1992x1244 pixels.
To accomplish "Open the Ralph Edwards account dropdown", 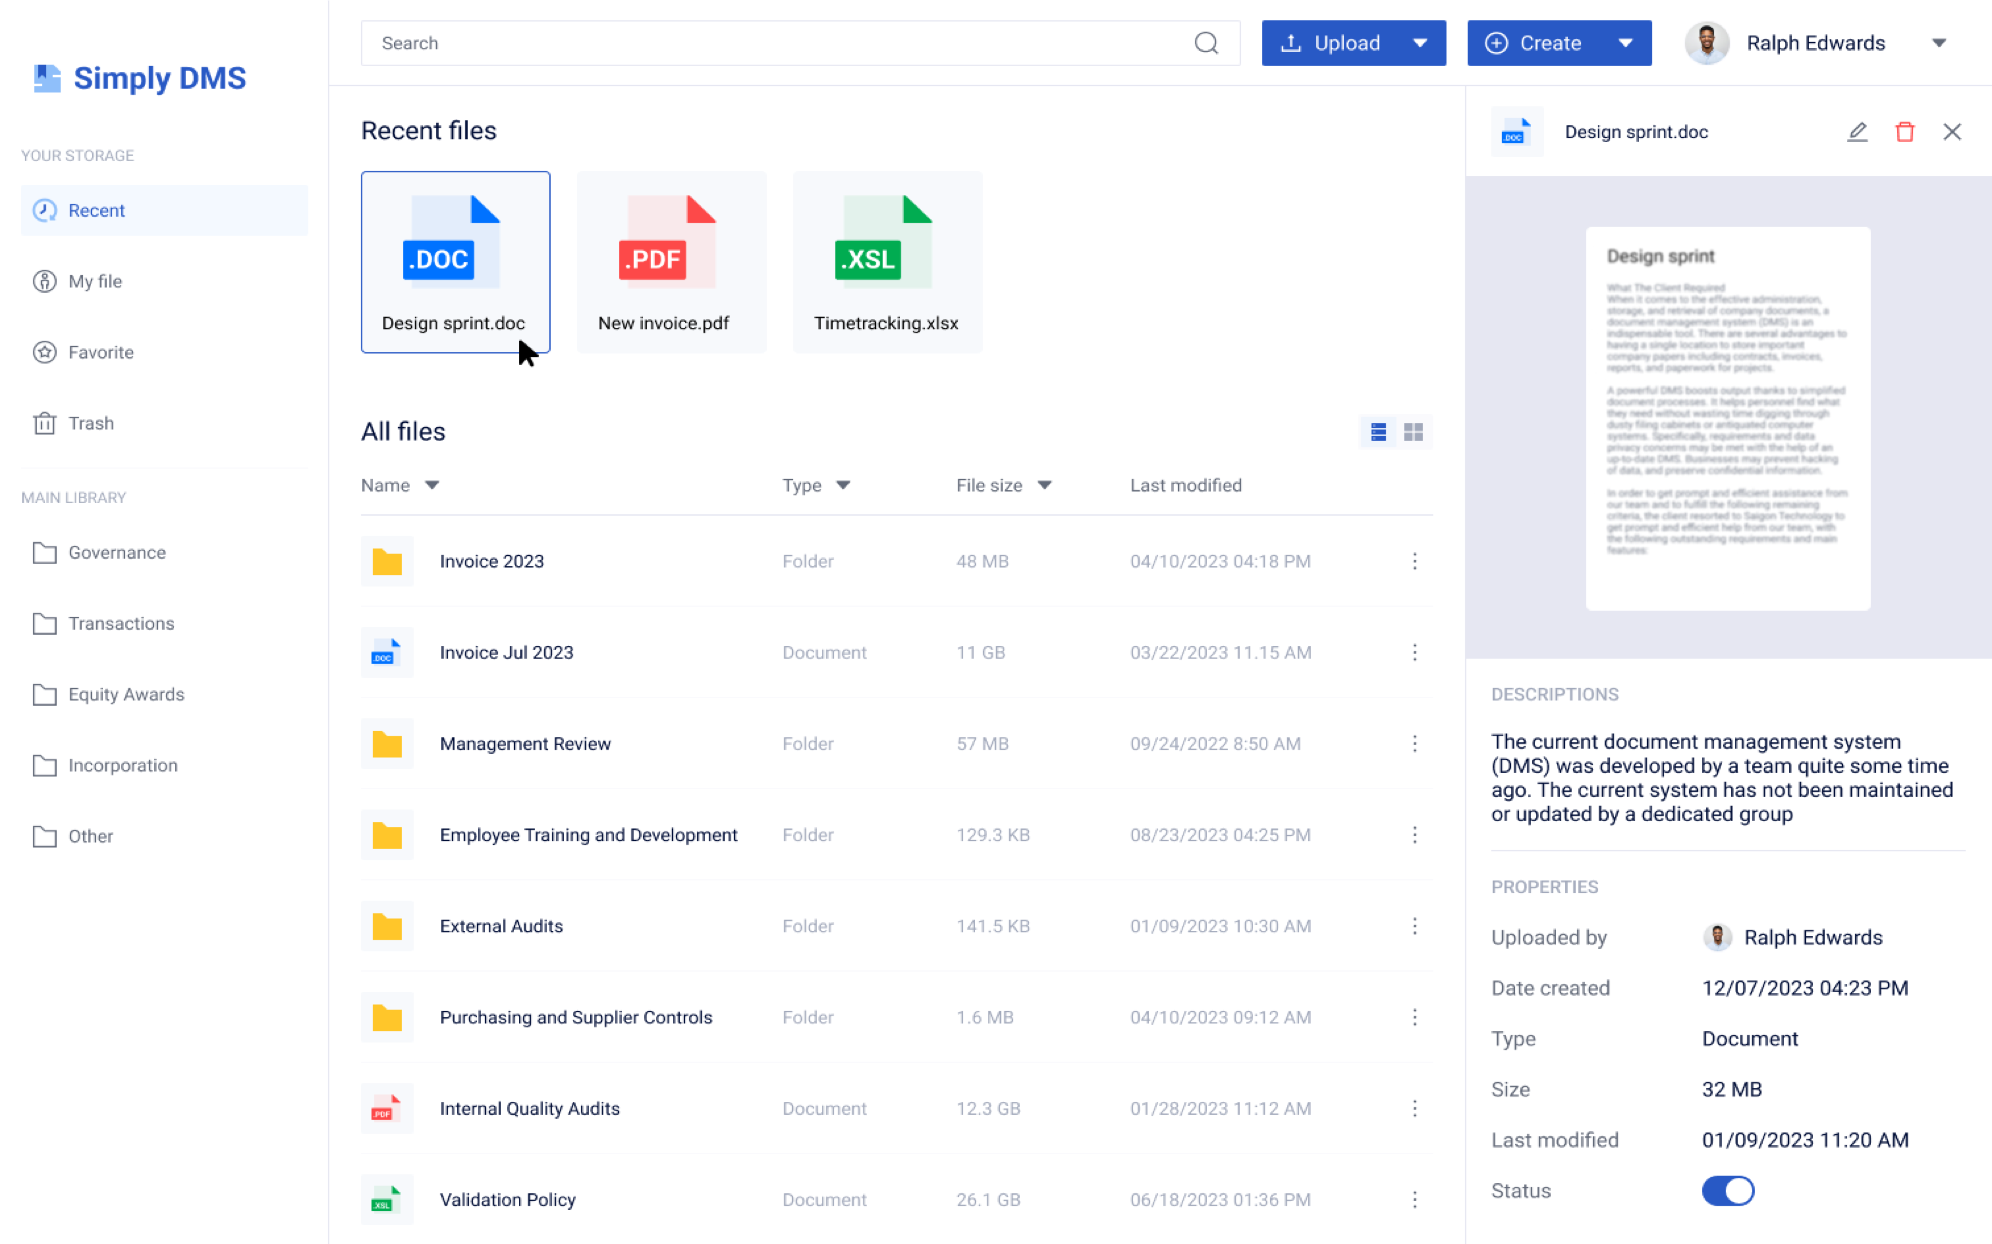I will point(1938,43).
